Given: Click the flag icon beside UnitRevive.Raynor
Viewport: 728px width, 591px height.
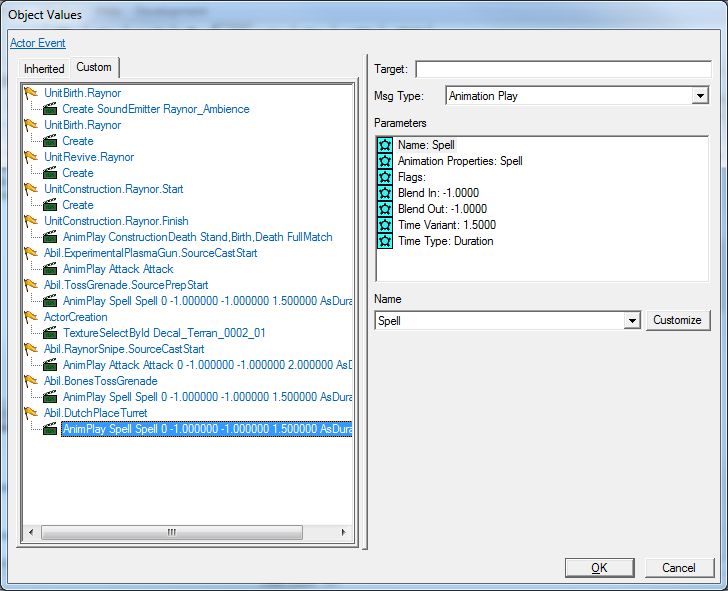Looking at the screenshot, I should (x=31, y=156).
